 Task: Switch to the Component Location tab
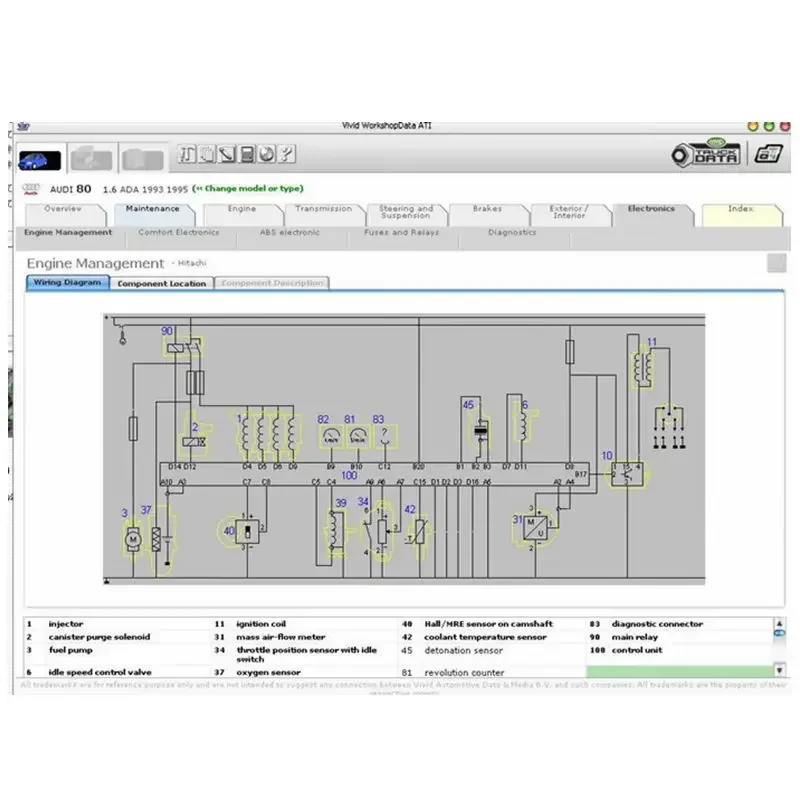[x=162, y=284]
